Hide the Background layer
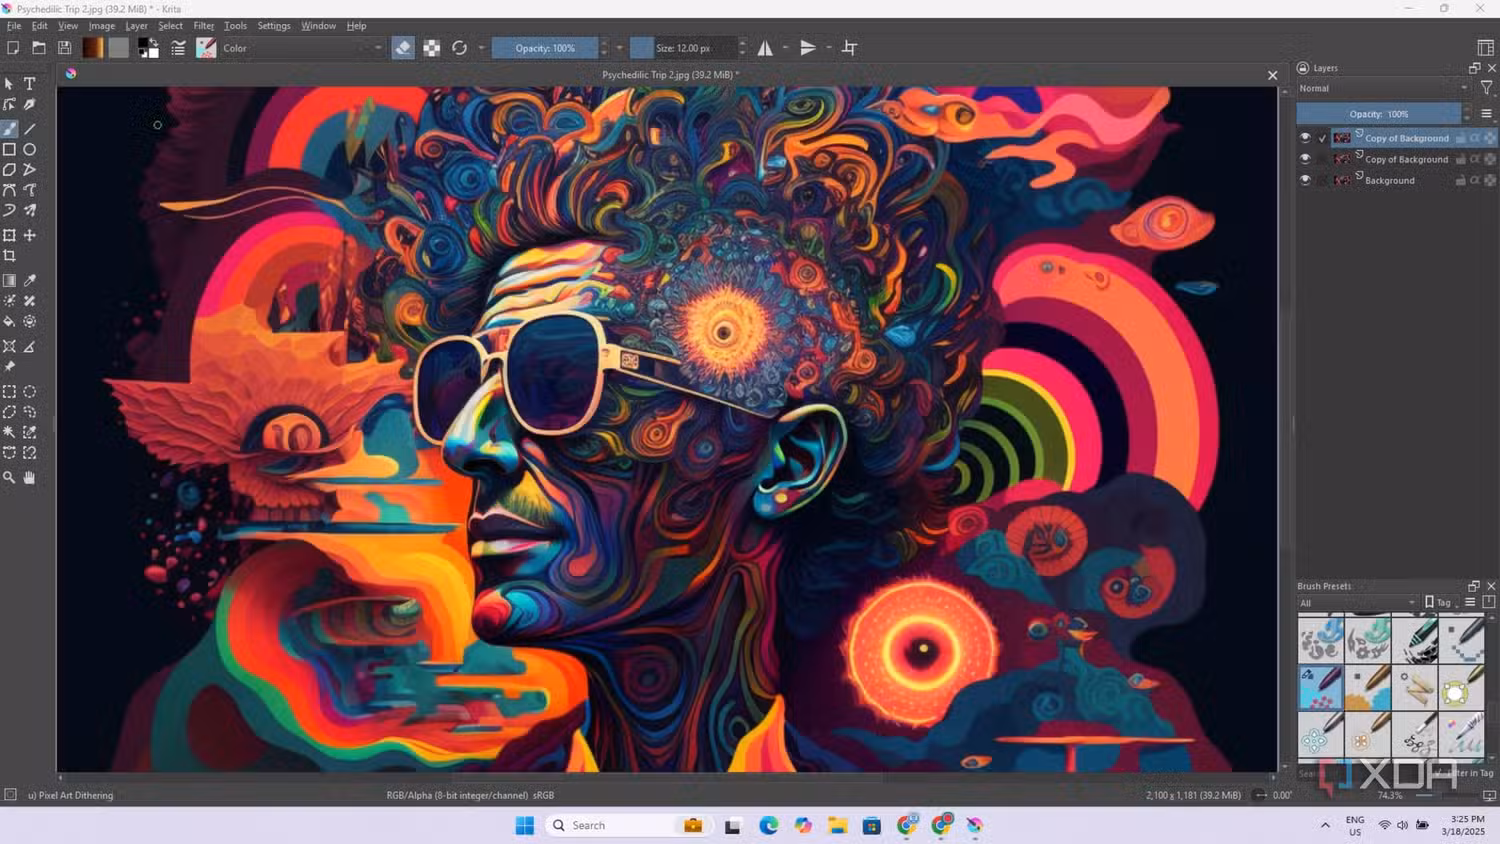 pyautogui.click(x=1305, y=180)
